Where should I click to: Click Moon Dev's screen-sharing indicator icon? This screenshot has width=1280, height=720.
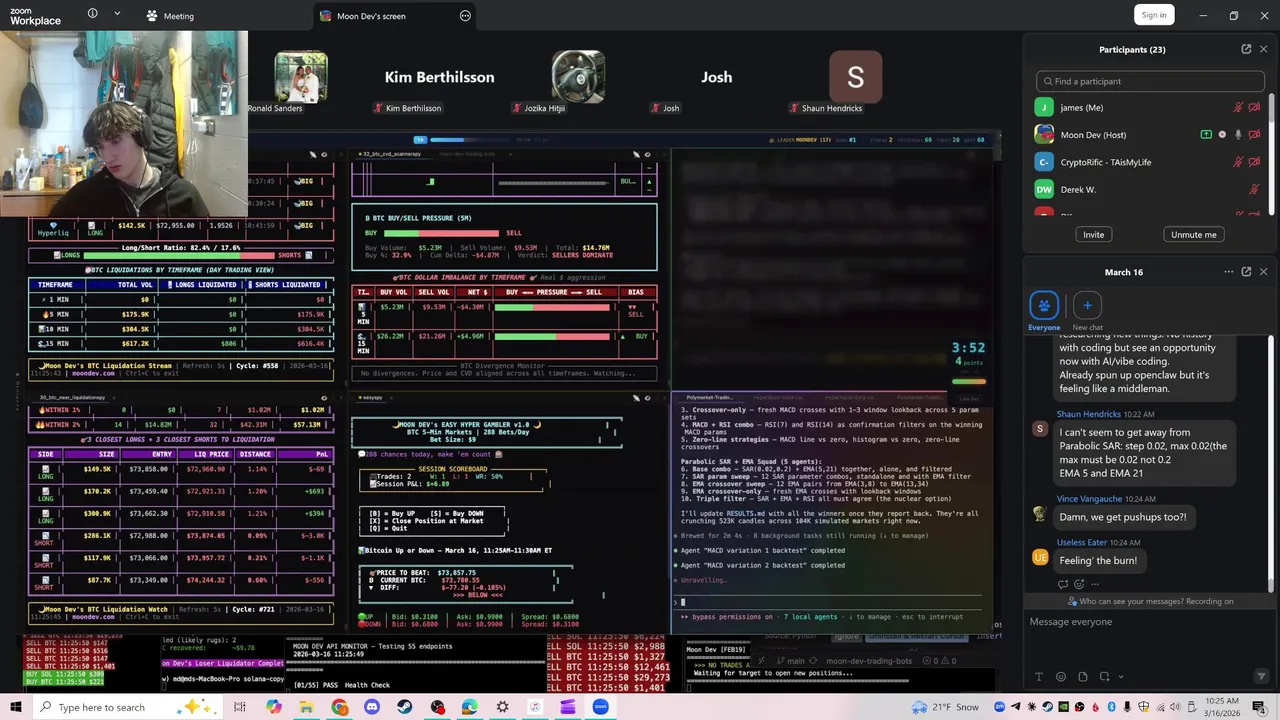pos(1206,134)
